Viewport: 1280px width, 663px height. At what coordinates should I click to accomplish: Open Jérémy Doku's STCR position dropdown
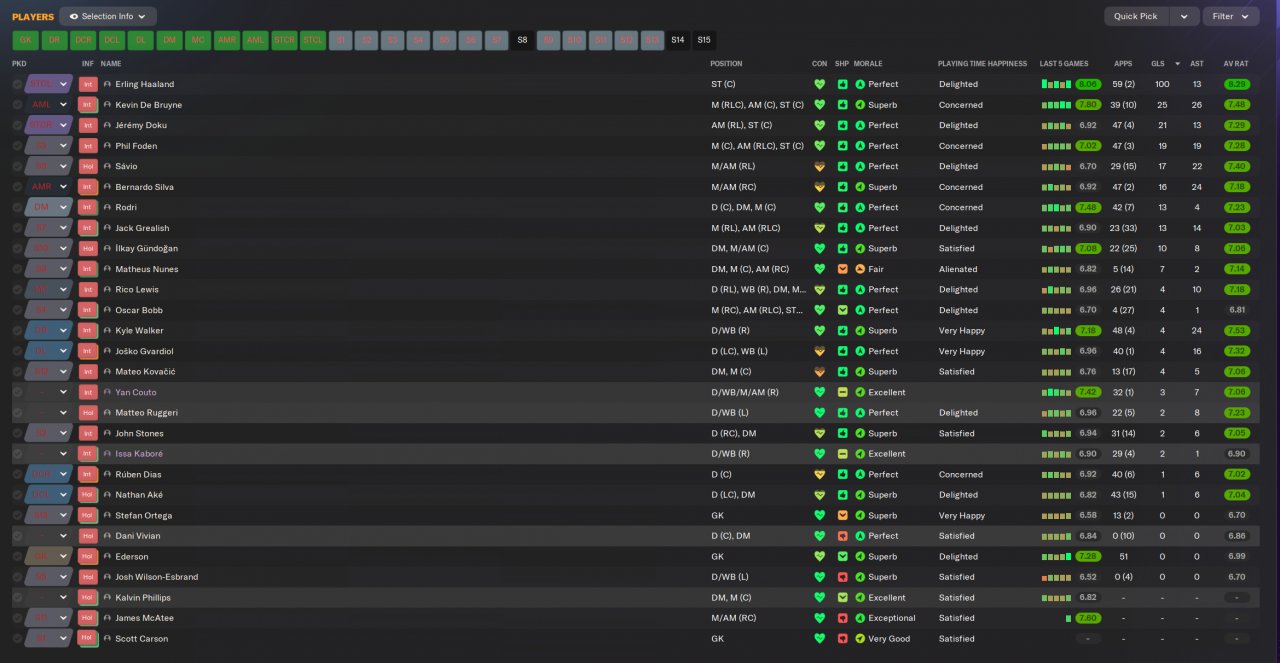click(49, 125)
